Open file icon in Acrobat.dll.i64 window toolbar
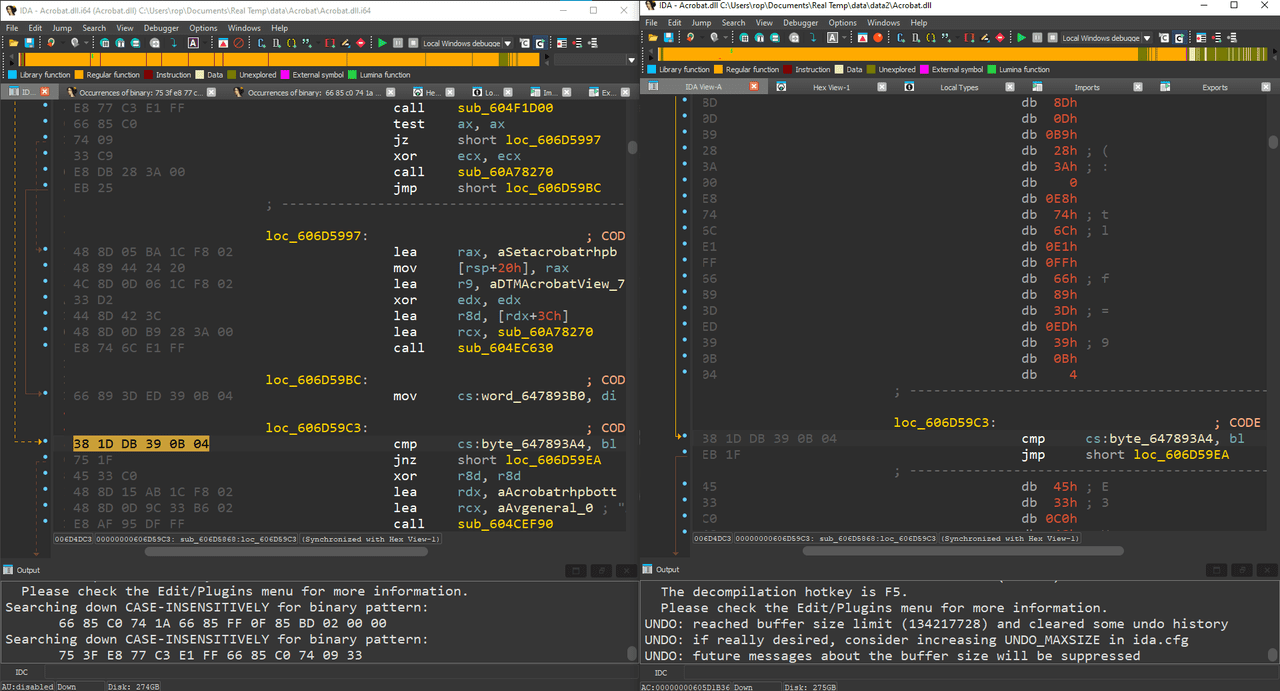Image resolution: width=1280 pixels, height=691 pixels. pyautogui.click(x=13, y=43)
